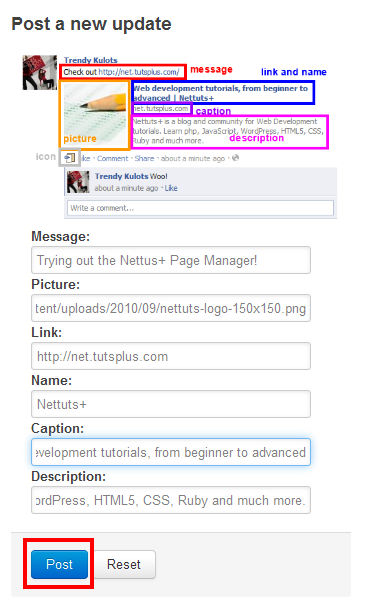
Task: Click the 'Caption:' field label
Action: [58, 428]
